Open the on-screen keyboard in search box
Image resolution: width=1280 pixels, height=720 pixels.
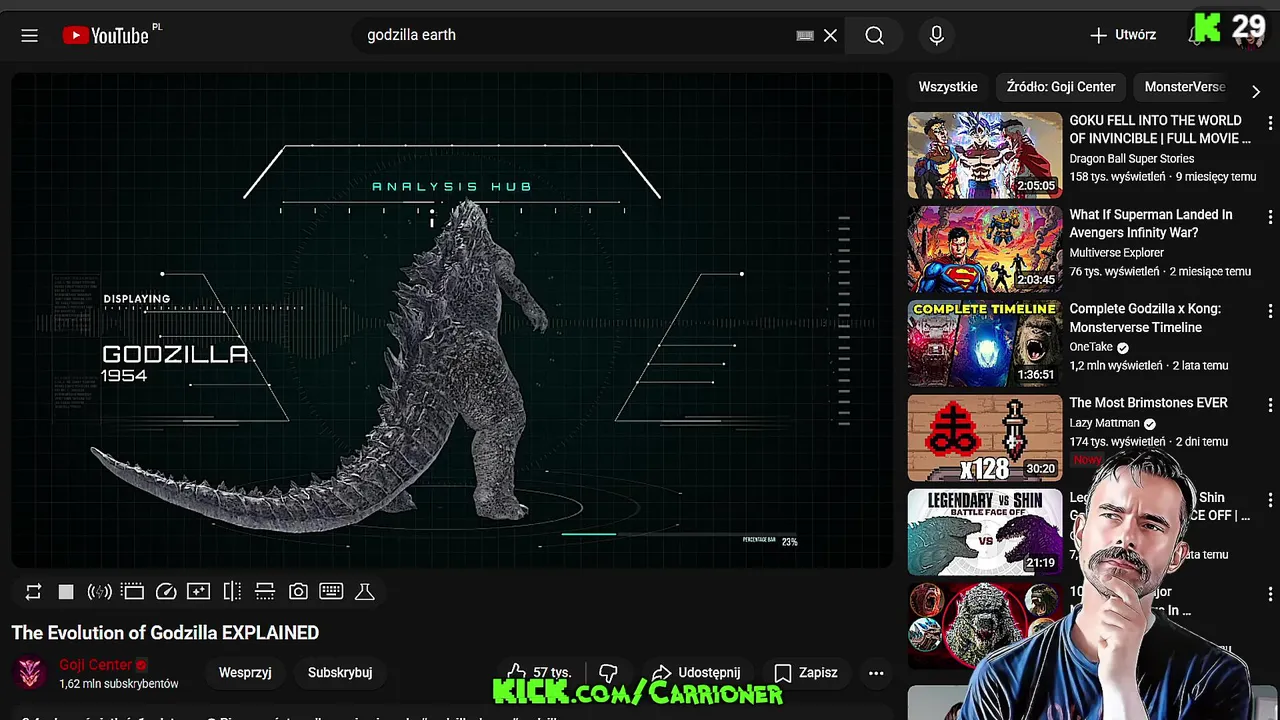pyautogui.click(x=805, y=35)
